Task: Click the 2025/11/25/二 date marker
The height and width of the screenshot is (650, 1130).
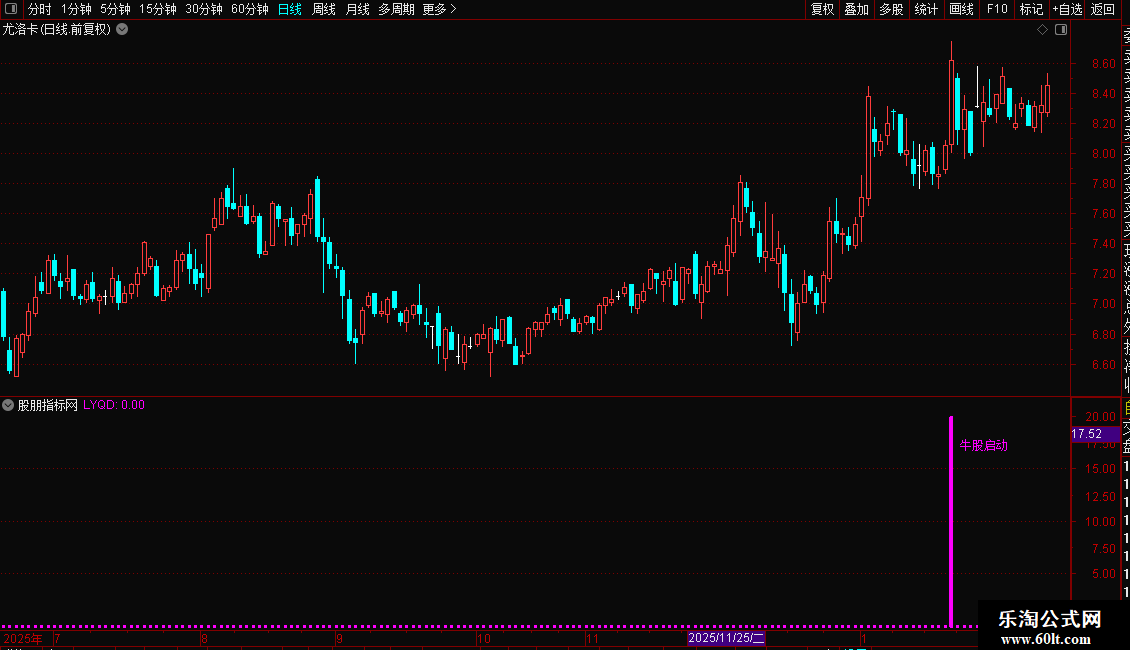Action: pyautogui.click(x=726, y=638)
